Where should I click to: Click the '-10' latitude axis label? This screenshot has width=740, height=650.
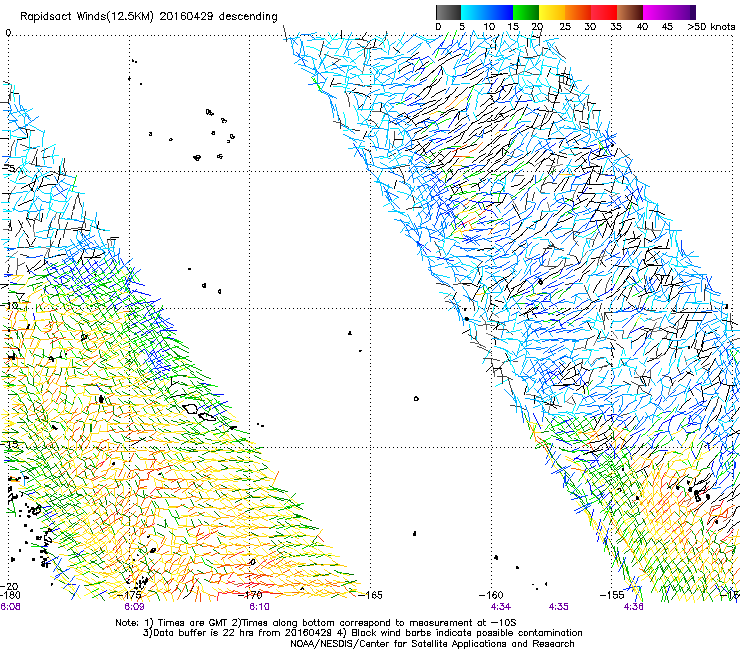click(x=10, y=305)
